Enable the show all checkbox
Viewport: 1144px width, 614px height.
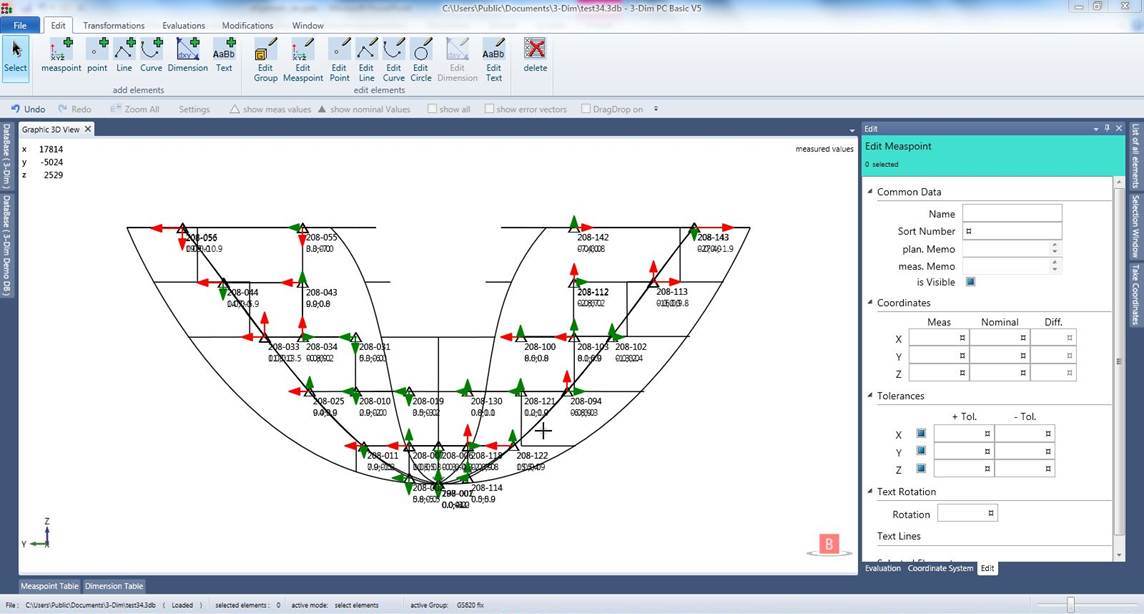click(x=432, y=109)
